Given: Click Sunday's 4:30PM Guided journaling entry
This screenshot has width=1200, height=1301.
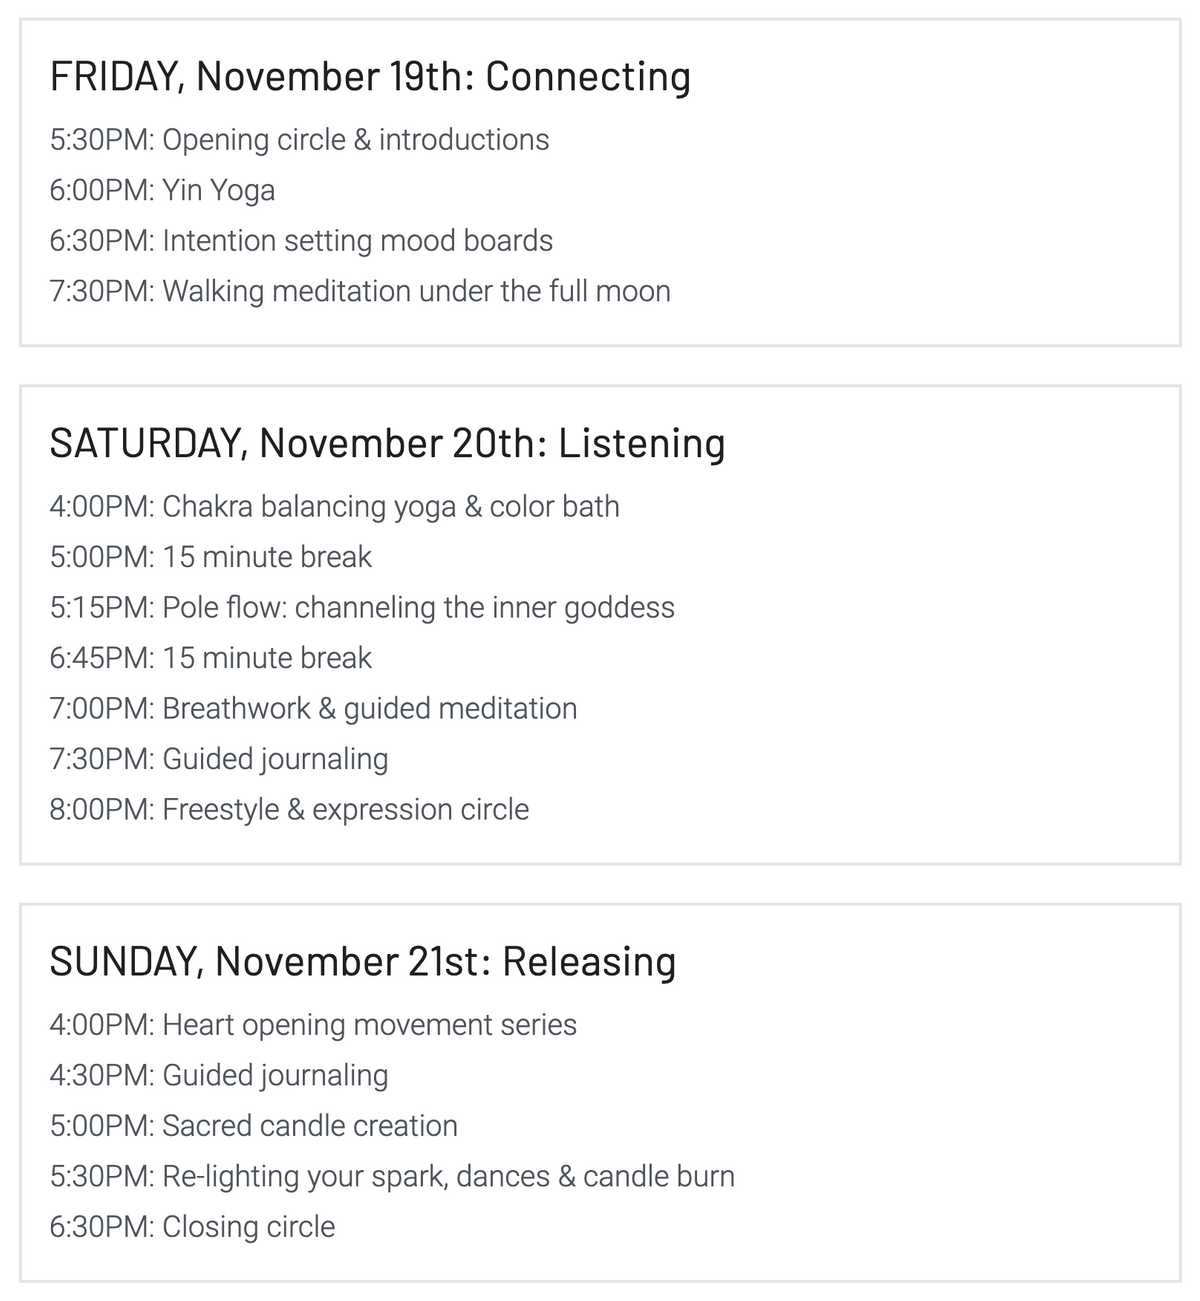Looking at the screenshot, I should (x=219, y=1075).
